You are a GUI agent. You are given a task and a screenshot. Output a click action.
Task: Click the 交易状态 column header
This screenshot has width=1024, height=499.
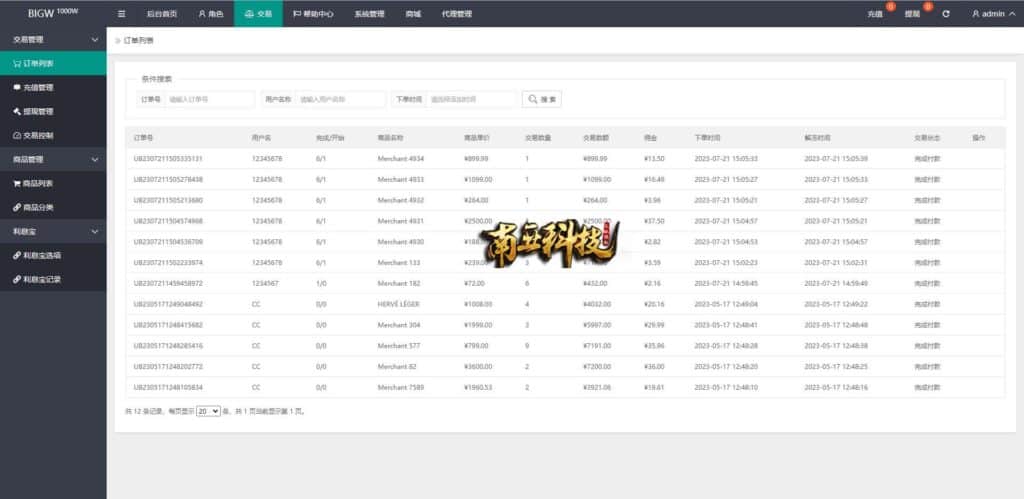927,138
